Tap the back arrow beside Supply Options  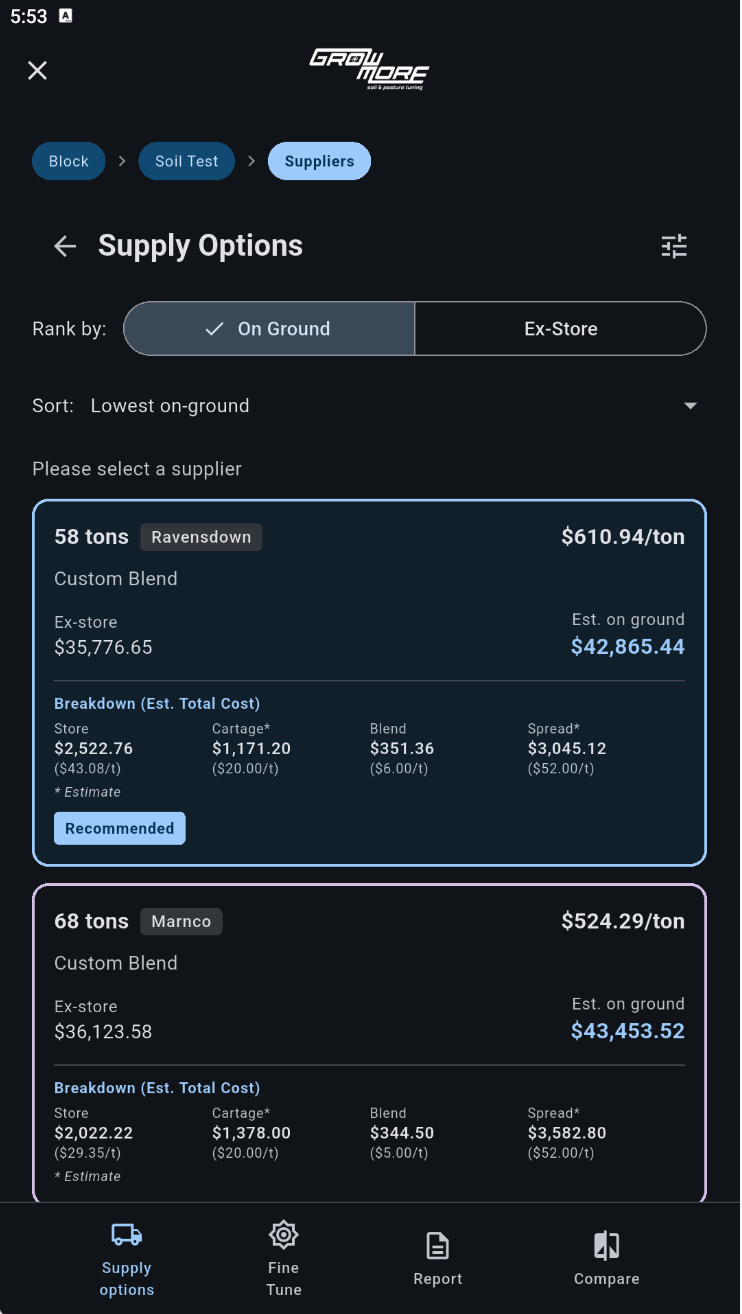tap(64, 246)
